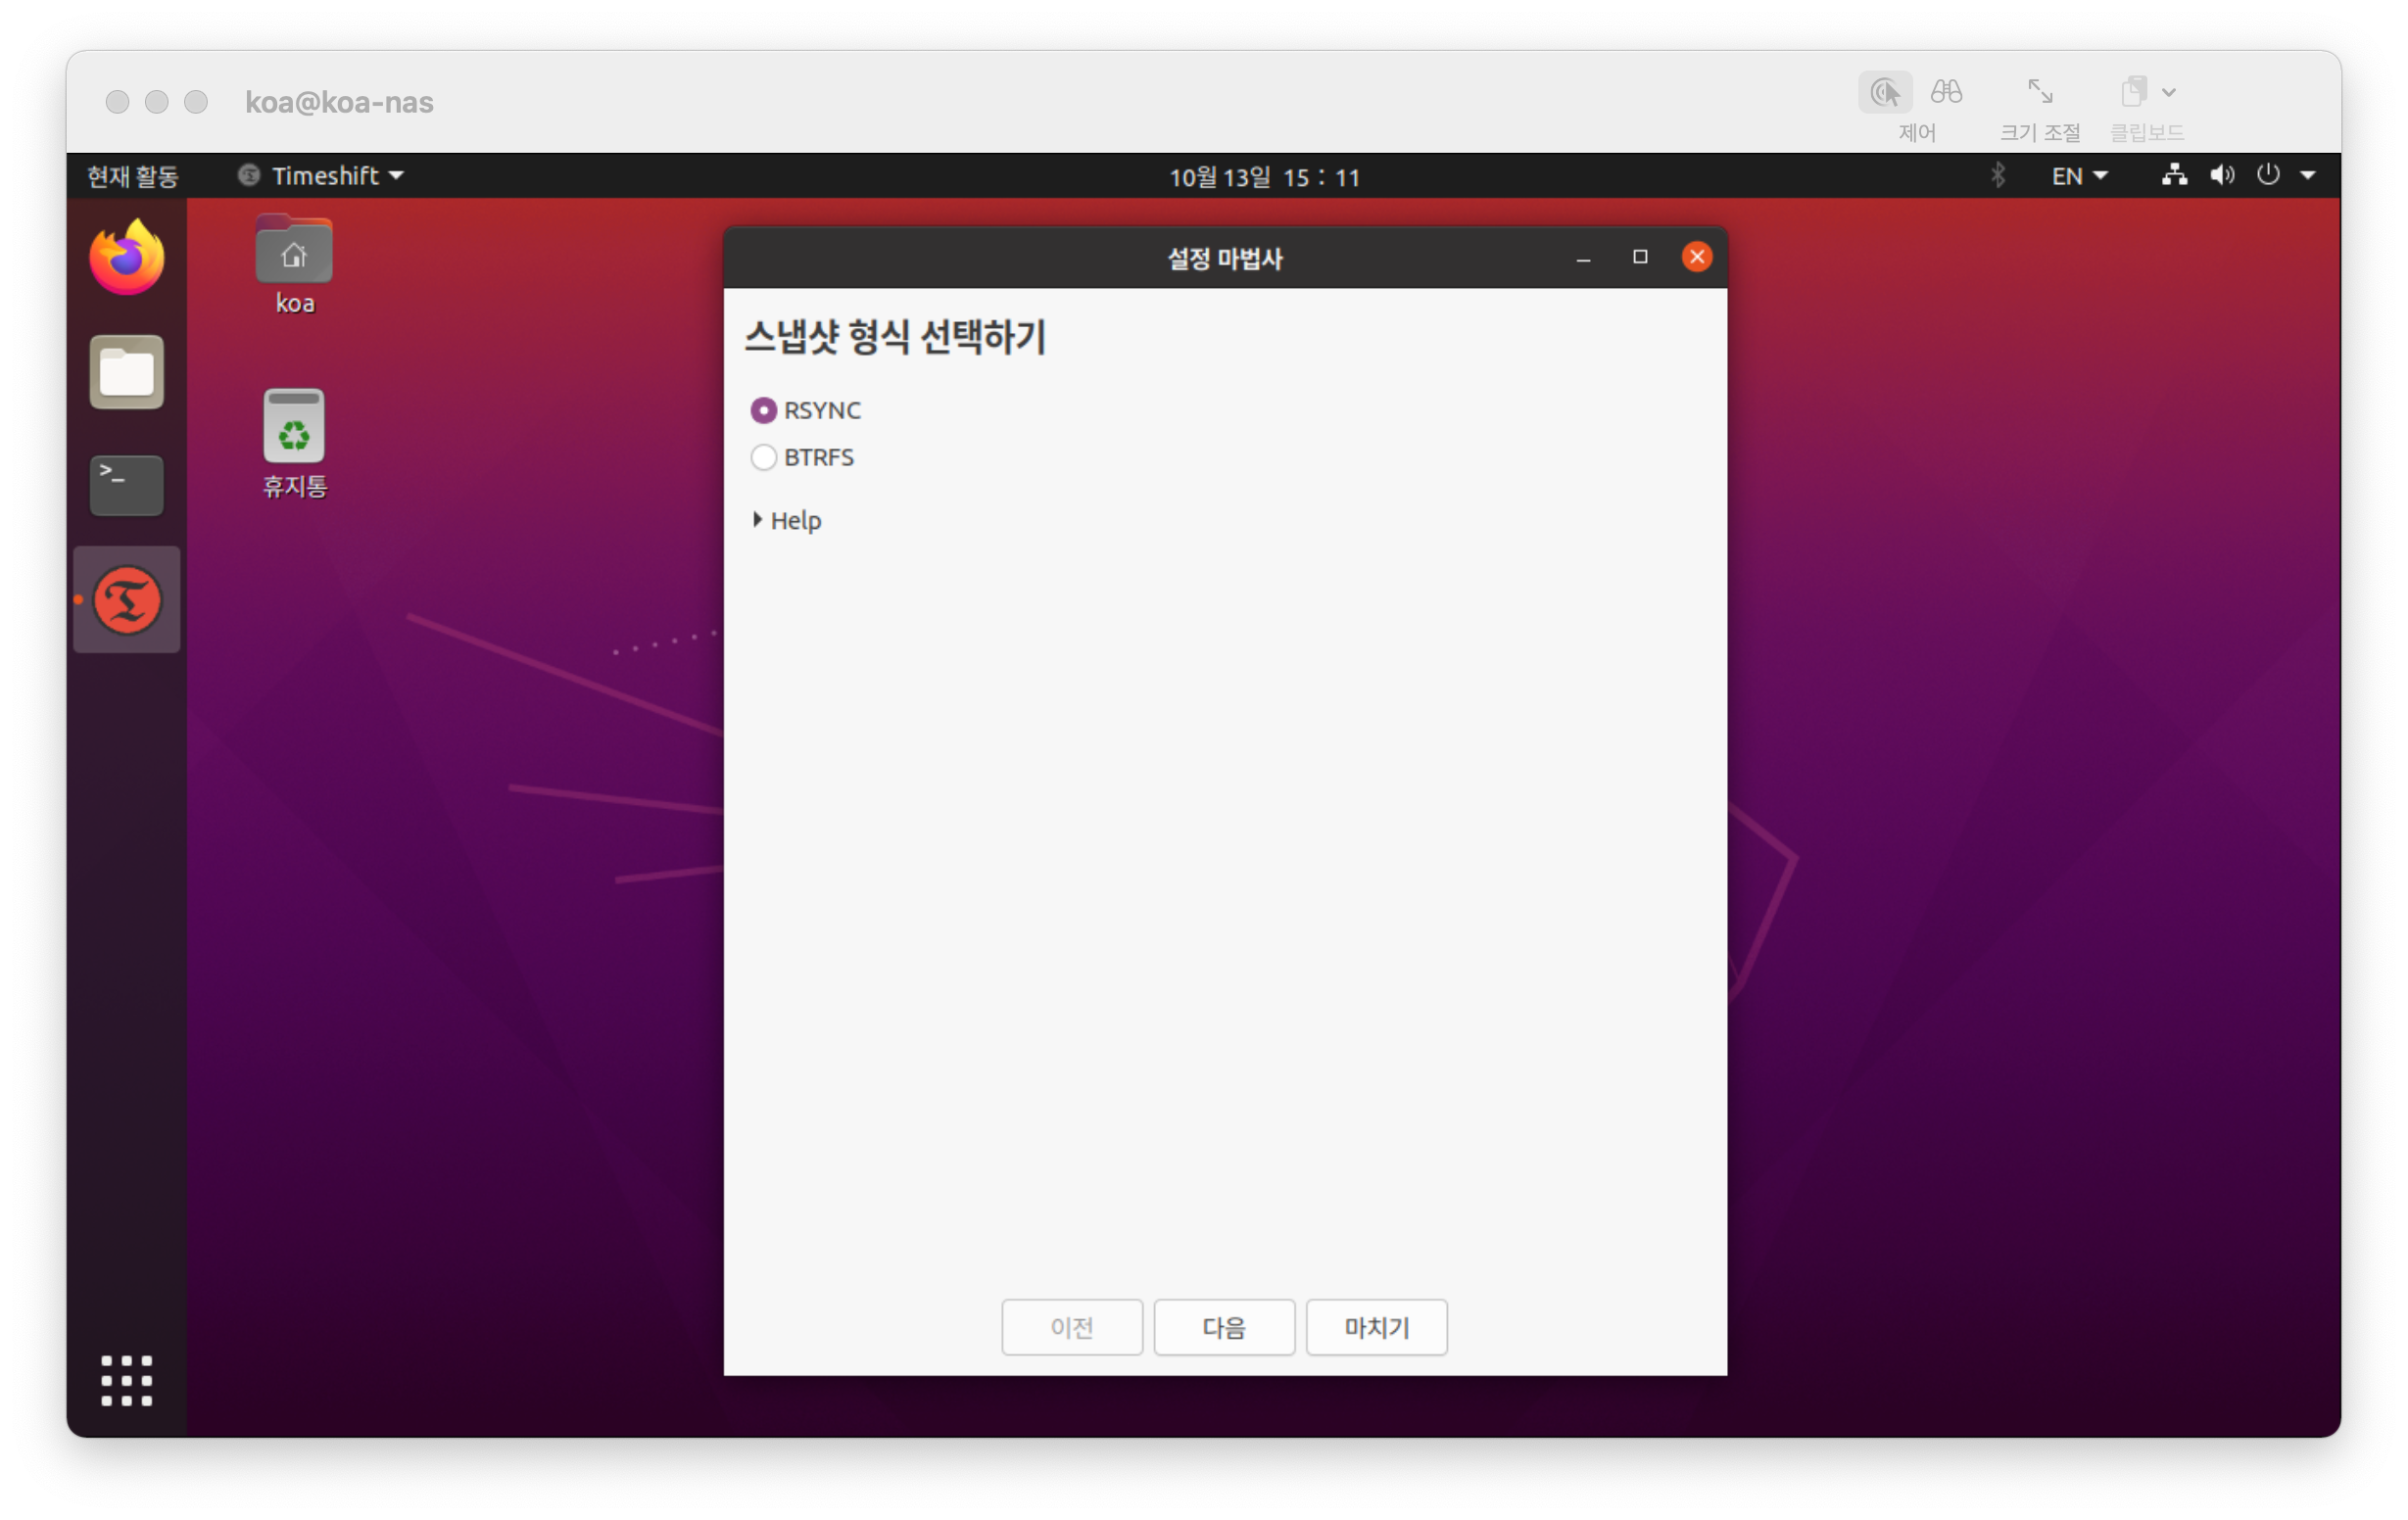Image resolution: width=2408 pixels, height=1520 pixels.
Task: Click the volume speaker icon
Action: click(2222, 176)
